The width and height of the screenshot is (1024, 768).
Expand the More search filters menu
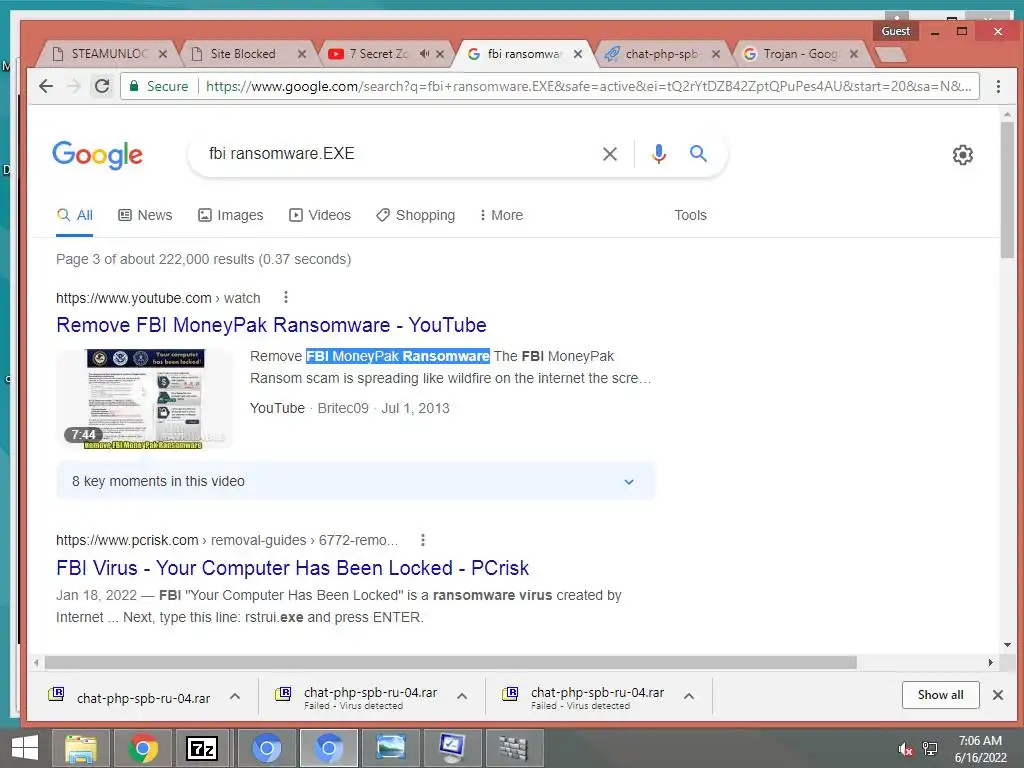[x=501, y=216]
